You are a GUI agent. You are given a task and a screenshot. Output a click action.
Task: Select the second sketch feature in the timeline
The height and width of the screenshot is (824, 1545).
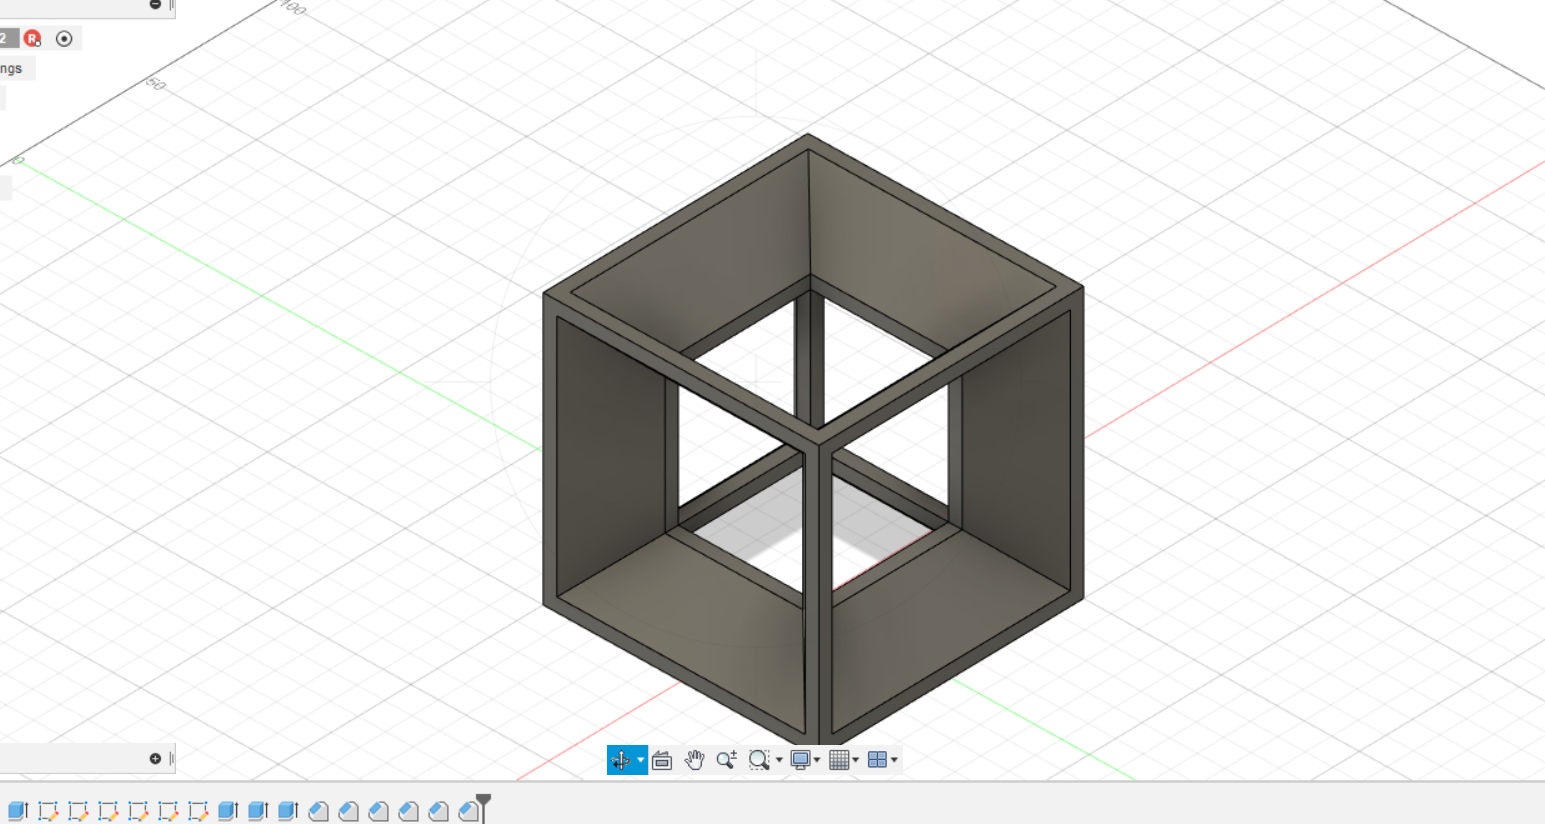78,811
